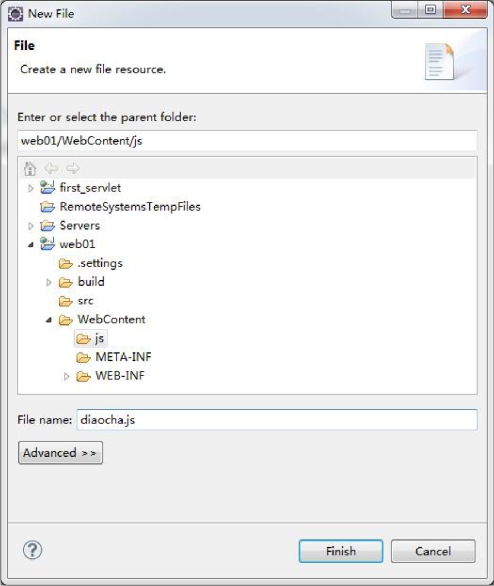Image resolution: width=494 pixels, height=586 pixels.
Task: Click the Back arrow in folder toolbar
Action: coord(51,169)
